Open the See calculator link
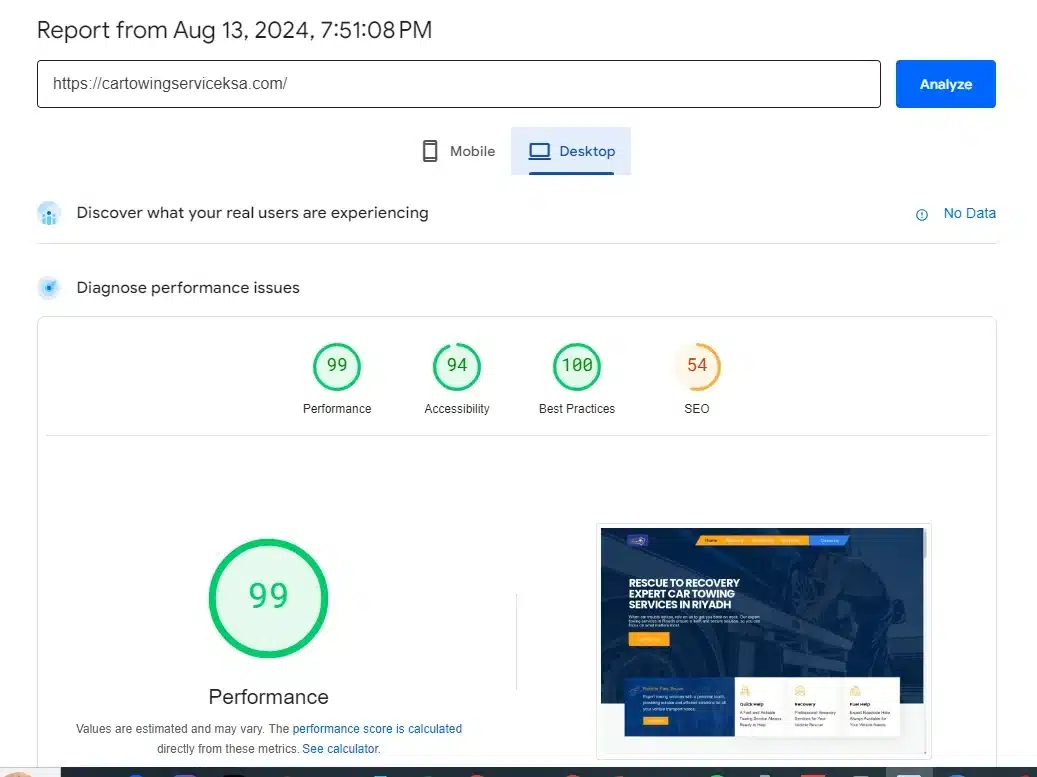Image resolution: width=1037 pixels, height=777 pixels. (340, 748)
